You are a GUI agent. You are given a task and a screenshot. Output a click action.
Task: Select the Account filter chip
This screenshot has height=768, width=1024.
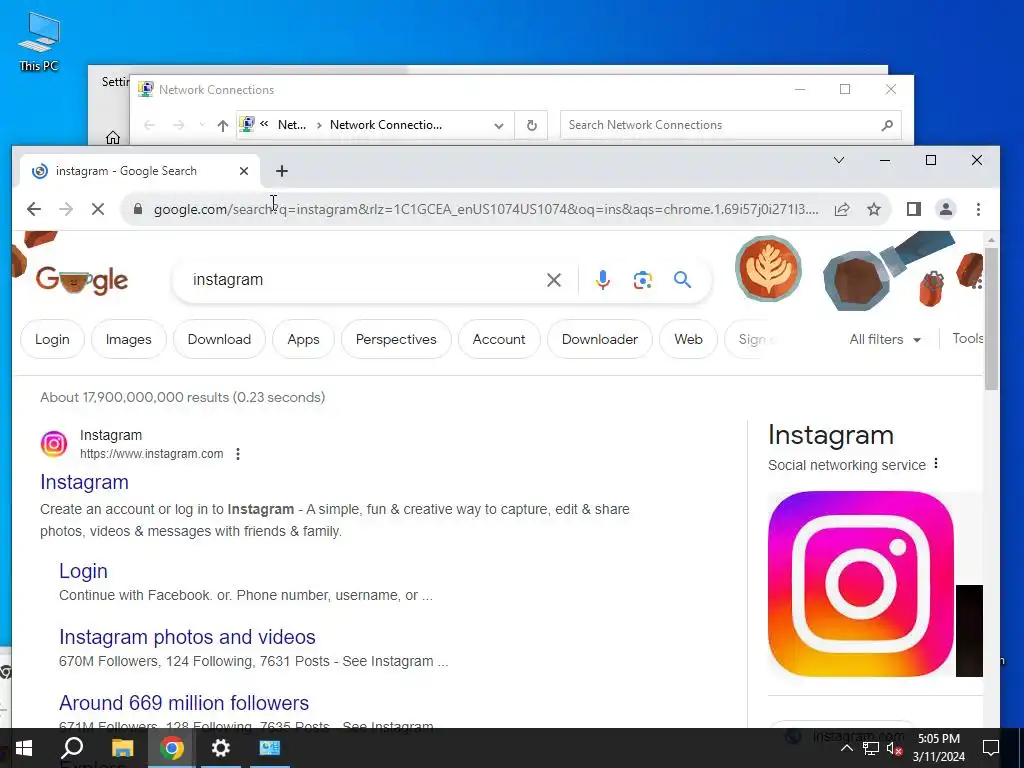[x=499, y=340]
